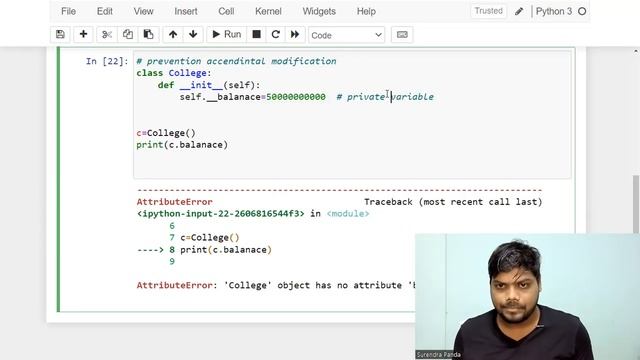Open the Widgets menu
The width and height of the screenshot is (640, 360).
[319, 11]
